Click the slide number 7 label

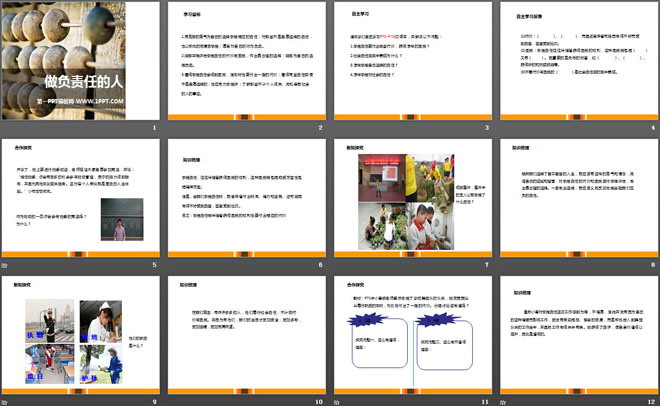coord(487,265)
